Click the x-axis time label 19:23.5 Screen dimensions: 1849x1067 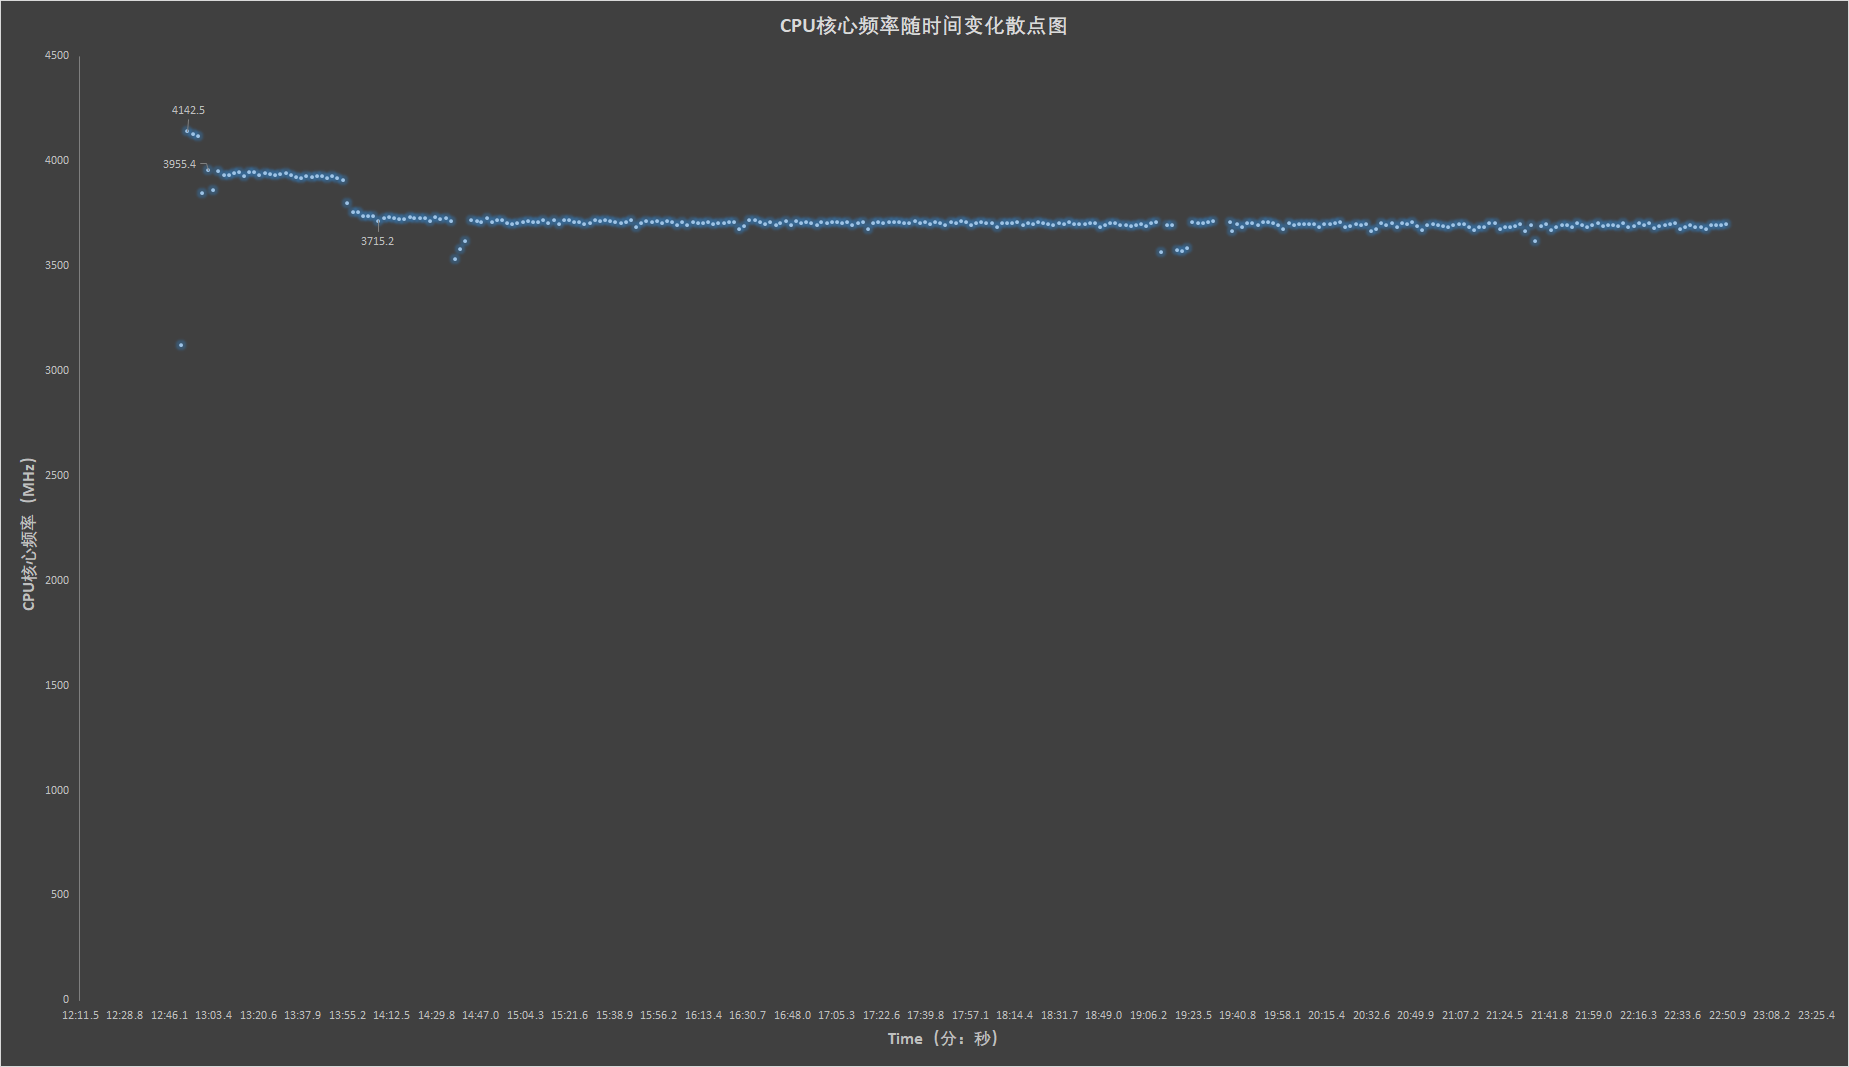[x=1192, y=1015]
